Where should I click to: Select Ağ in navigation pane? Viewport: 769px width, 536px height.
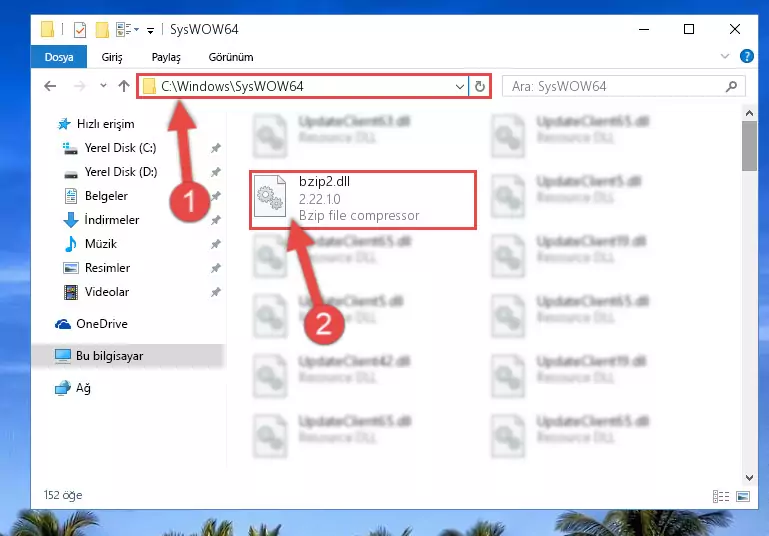[83, 388]
